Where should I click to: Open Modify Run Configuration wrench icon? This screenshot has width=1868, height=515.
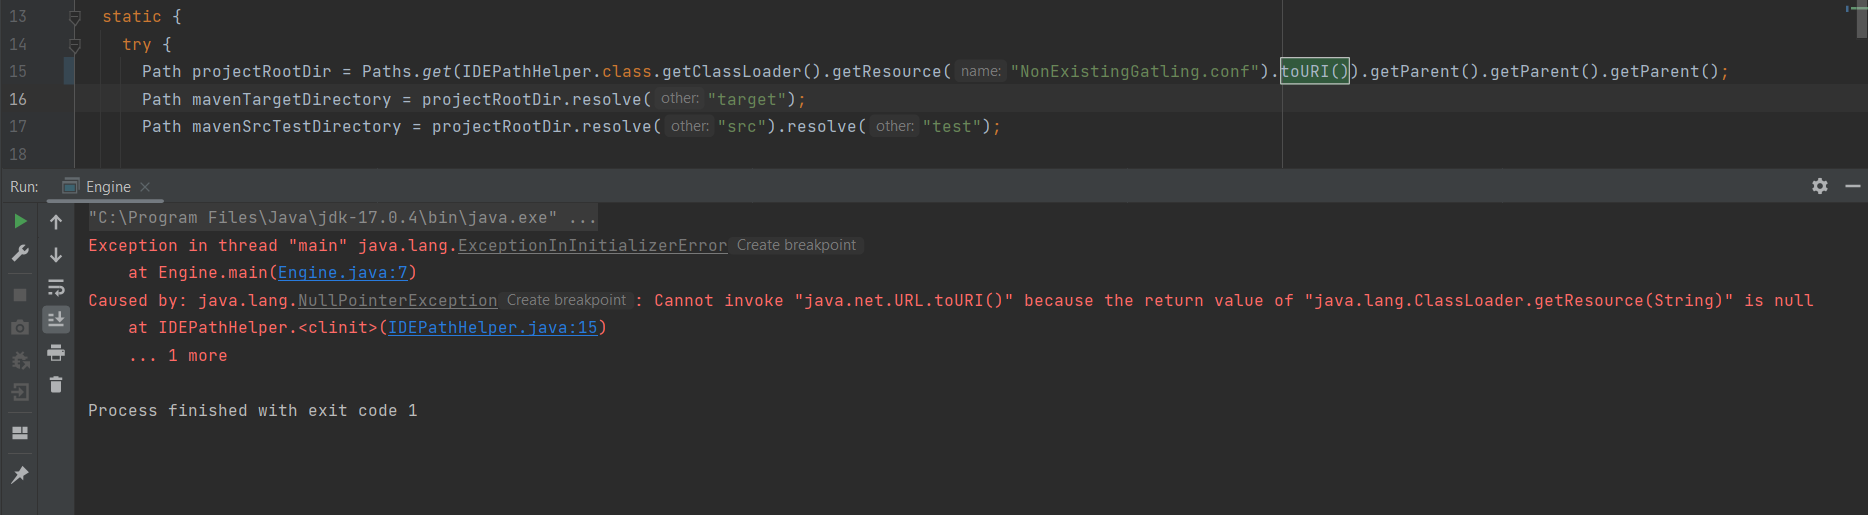(x=20, y=254)
